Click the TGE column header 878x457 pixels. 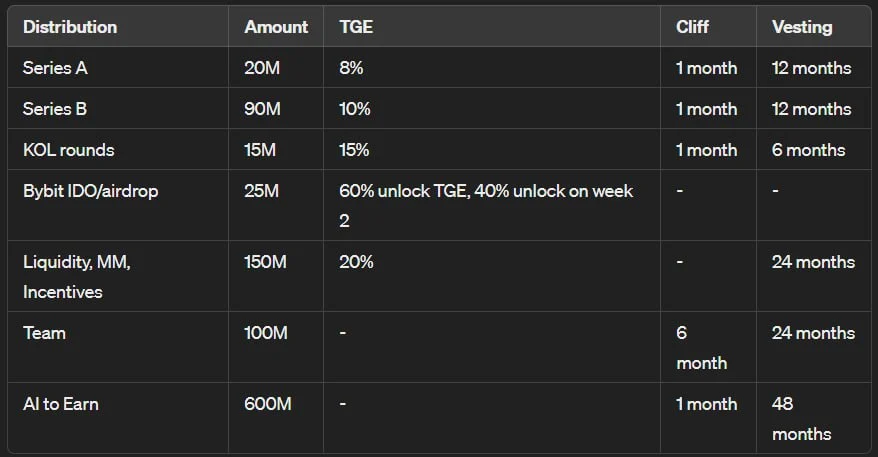tap(356, 27)
